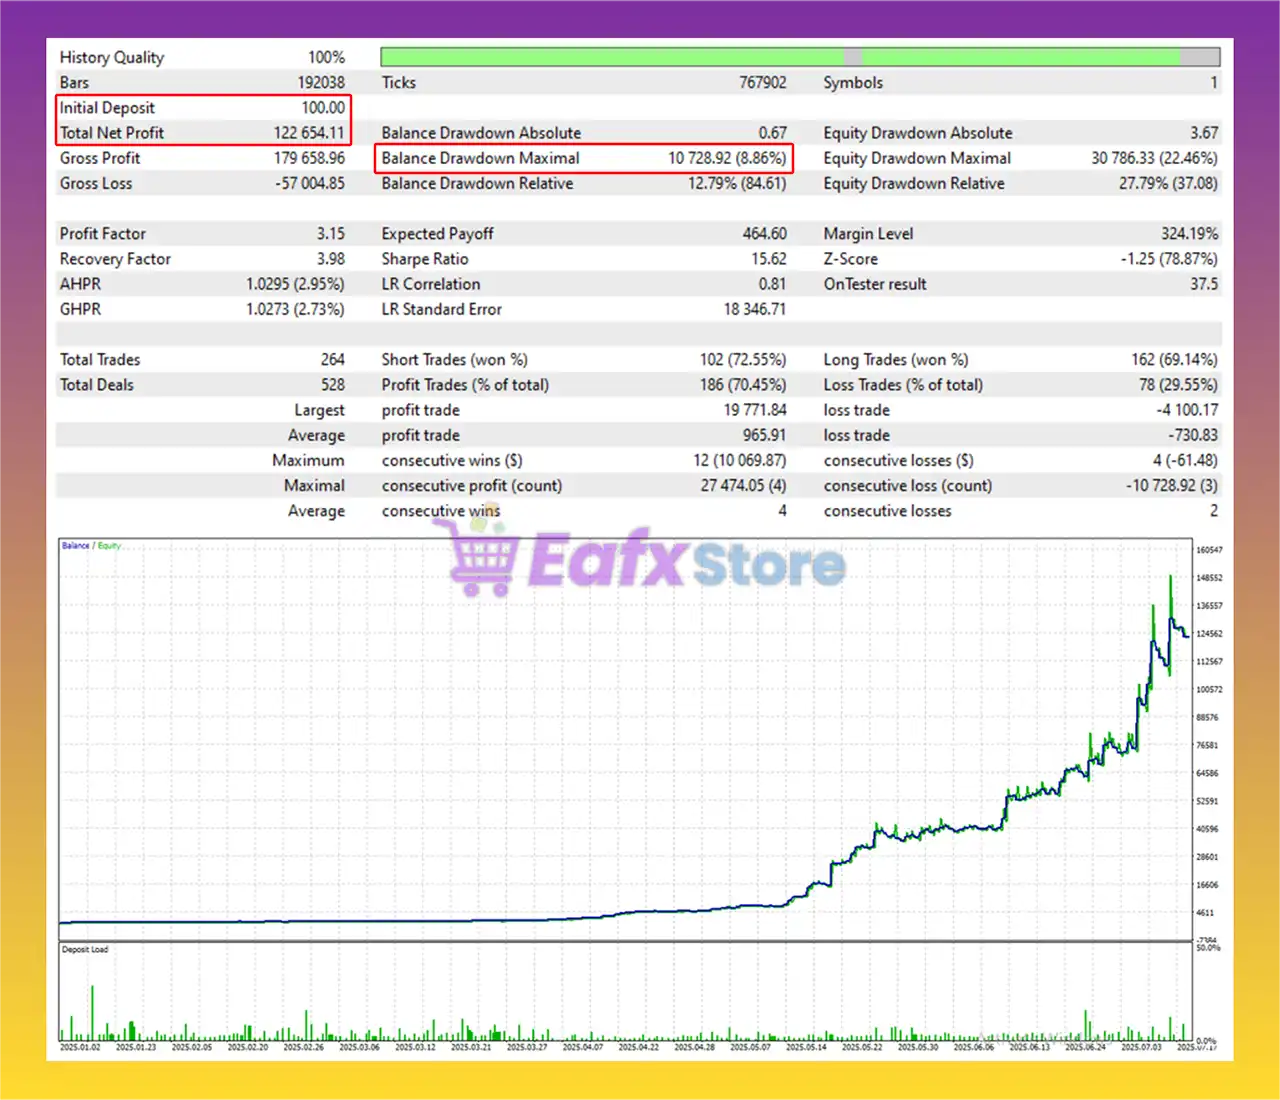Select the Profit Factor value 3.15
The width and height of the screenshot is (1280, 1100).
(330, 234)
